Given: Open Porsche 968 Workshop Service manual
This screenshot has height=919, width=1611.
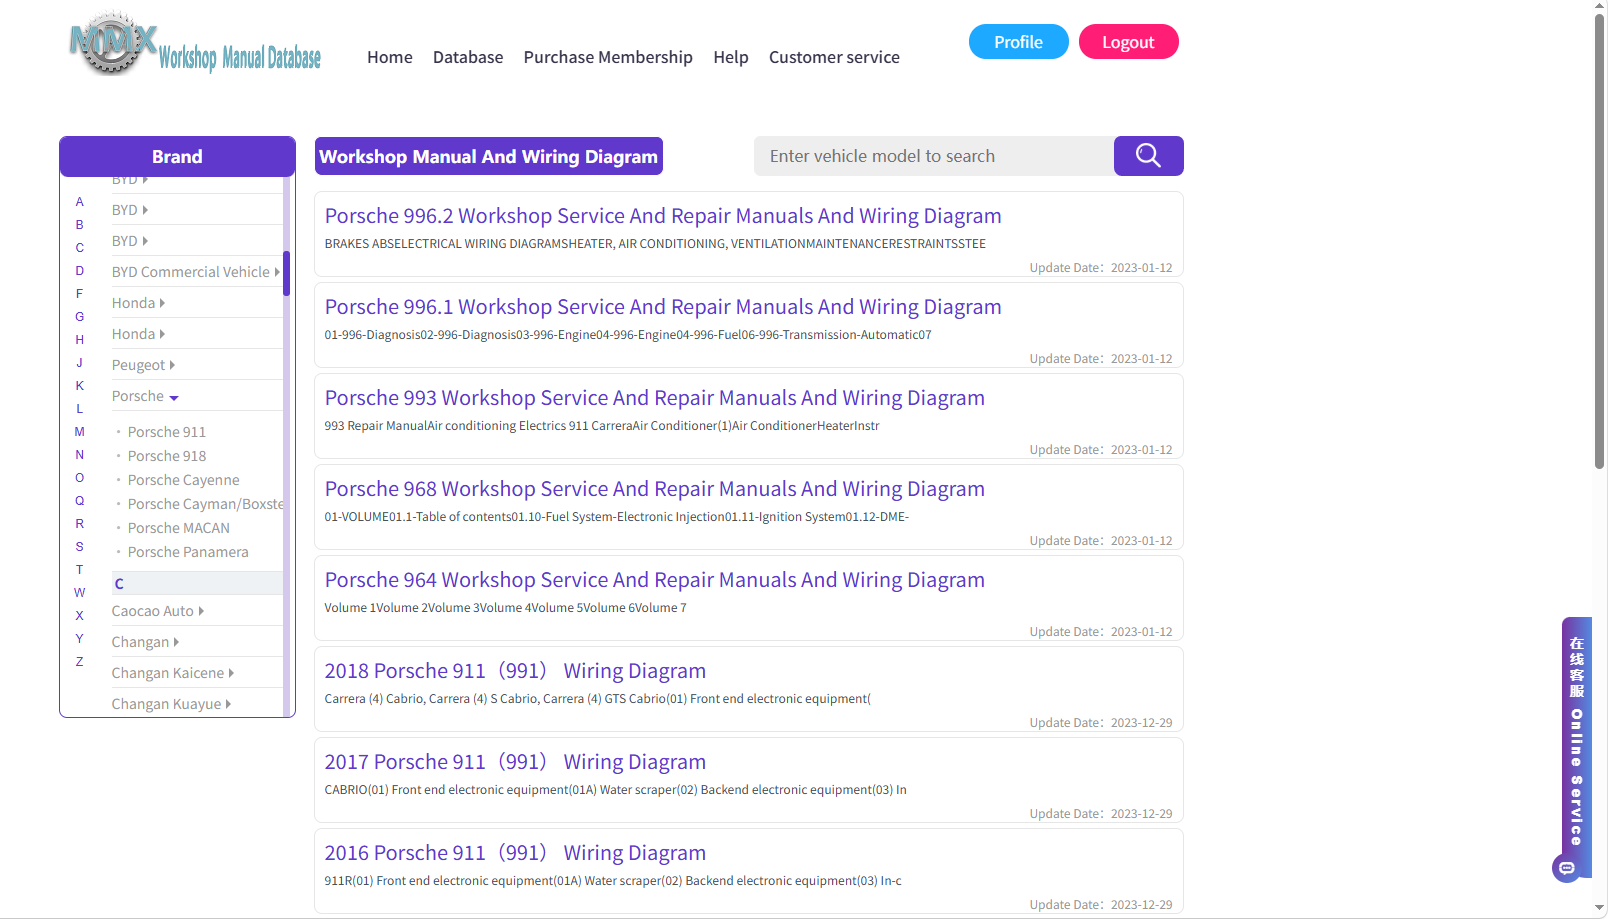Looking at the screenshot, I should (x=655, y=489).
